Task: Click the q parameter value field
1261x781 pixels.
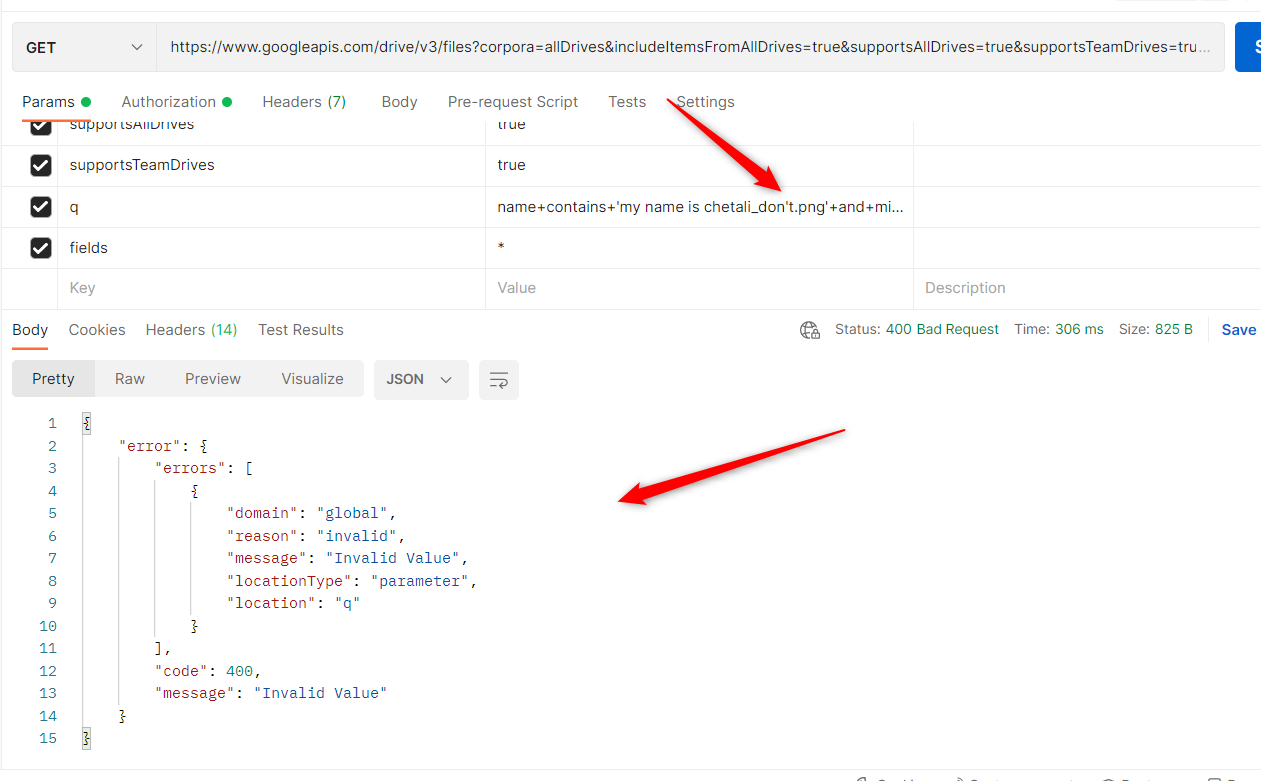Action: 699,207
